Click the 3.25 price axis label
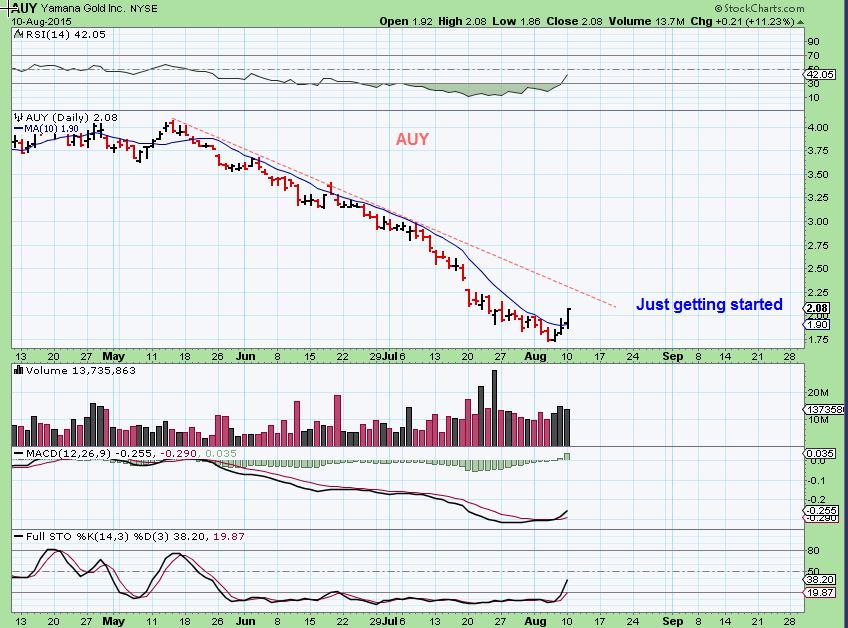The height and width of the screenshot is (628, 848). tap(818, 197)
